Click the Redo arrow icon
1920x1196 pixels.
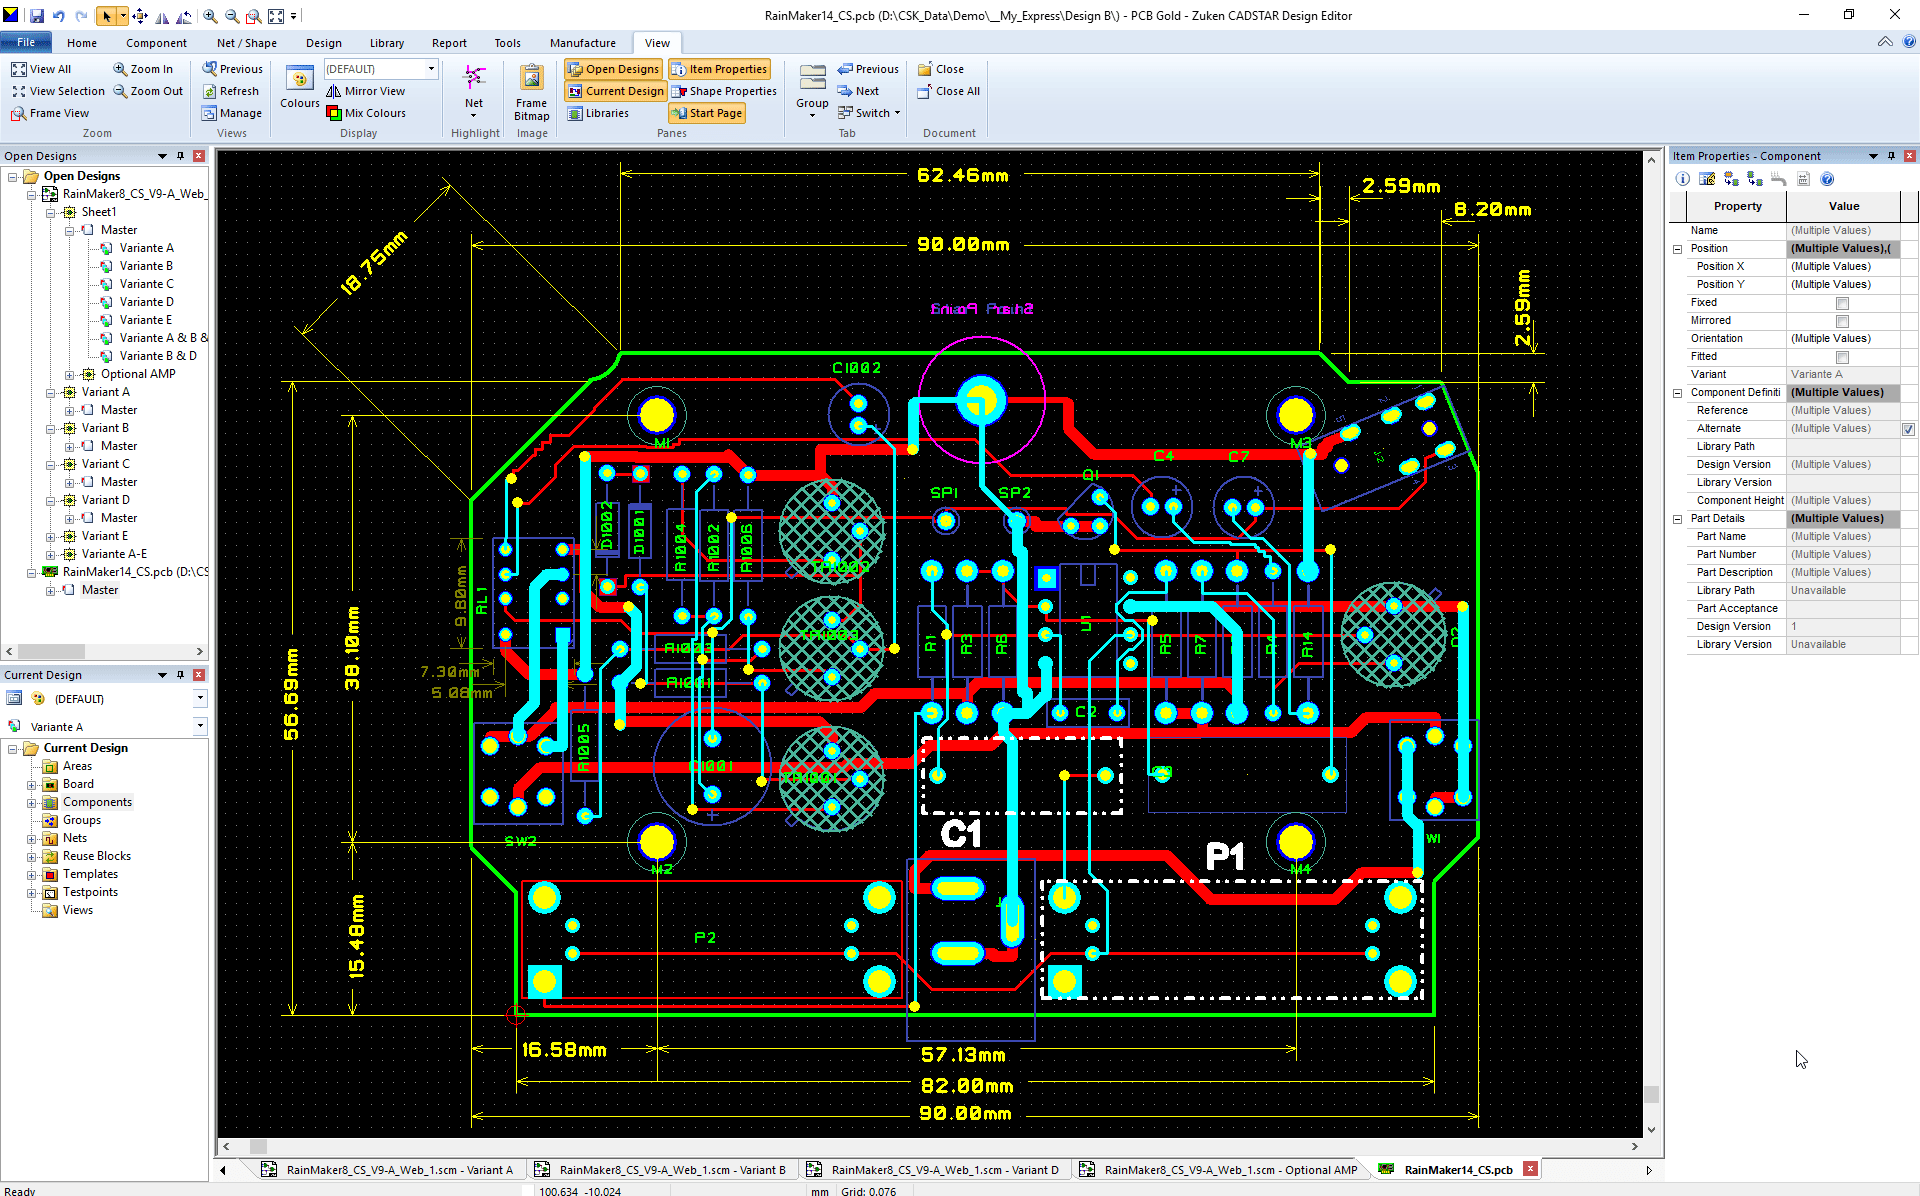(x=80, y=16)
